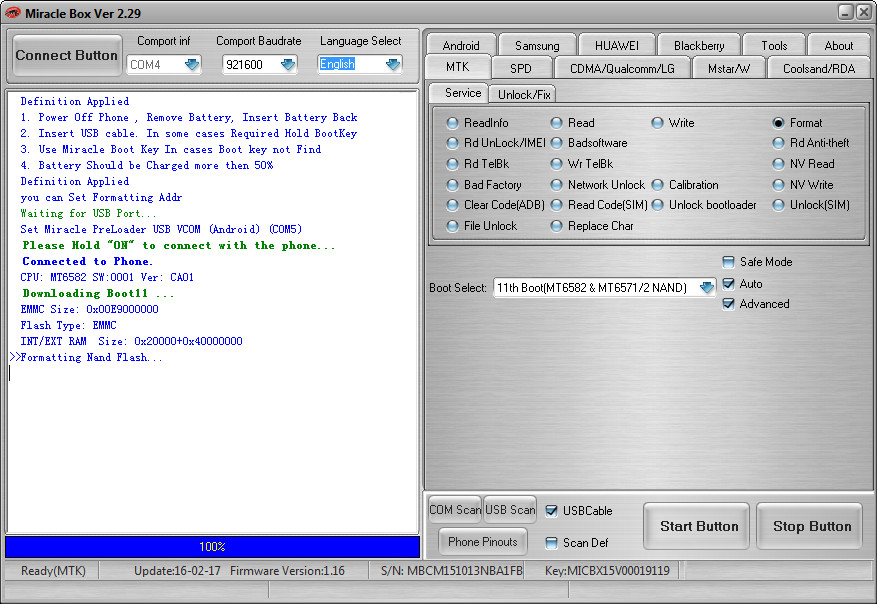
Task: Select Clear Code(ADB) radio option
Action: click(x=496, y=205)
